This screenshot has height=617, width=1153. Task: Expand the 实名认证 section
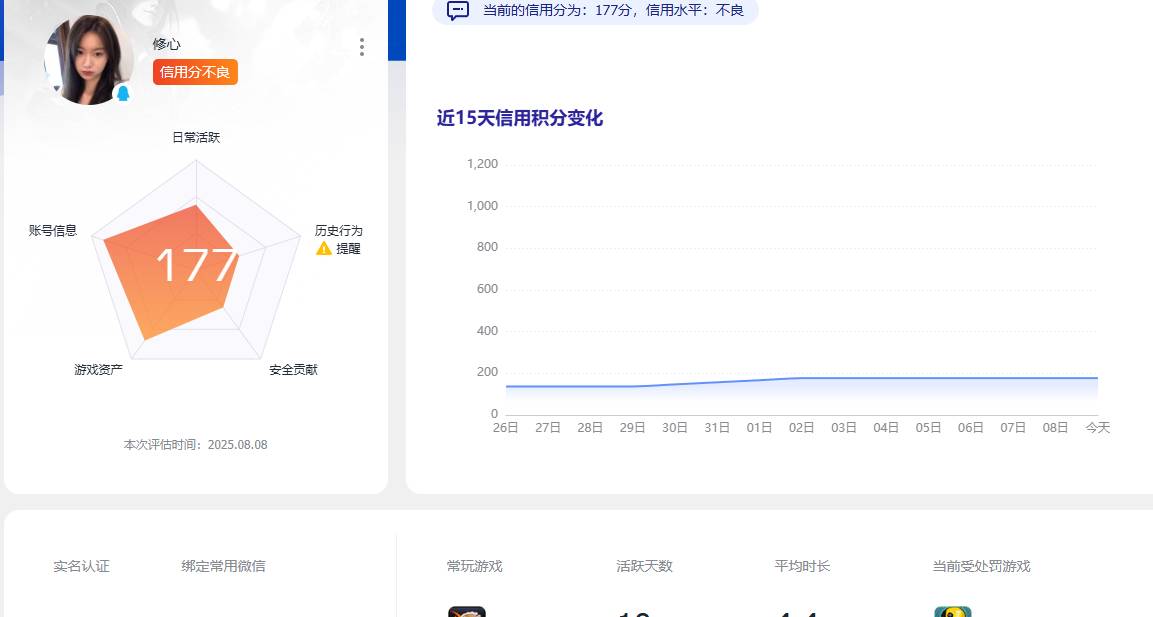(80, 566)
